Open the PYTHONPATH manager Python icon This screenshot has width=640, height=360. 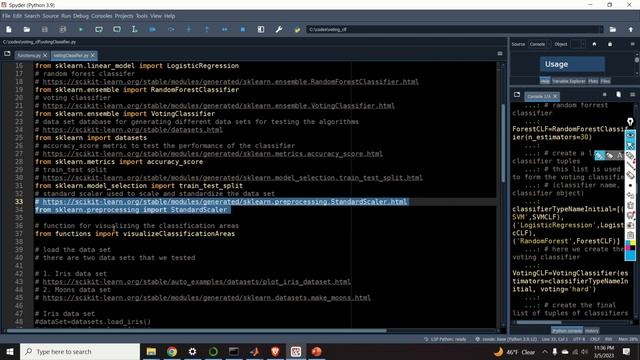coord(297,29)
